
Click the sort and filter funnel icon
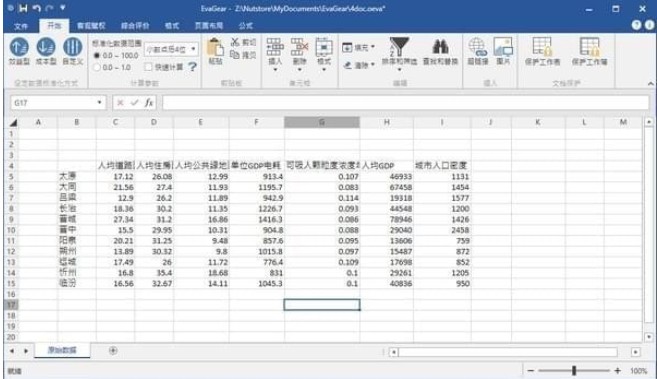point(399,46)
